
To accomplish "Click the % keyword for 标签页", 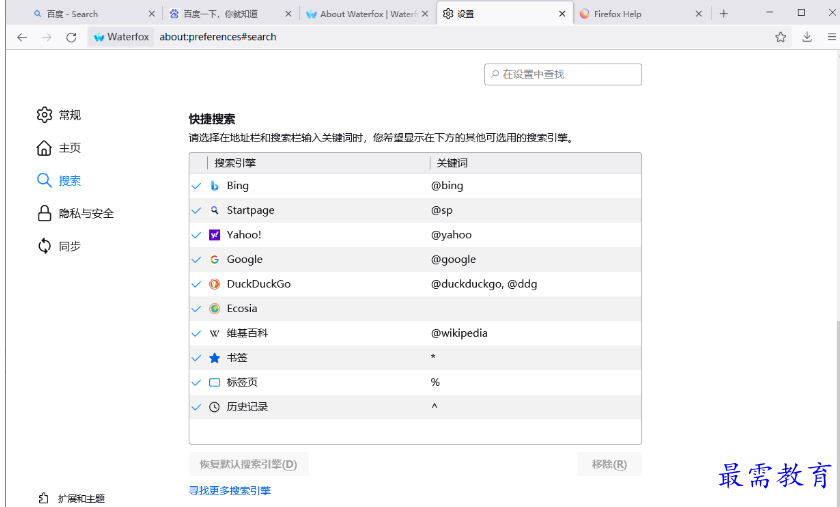I will coord(435,382).
